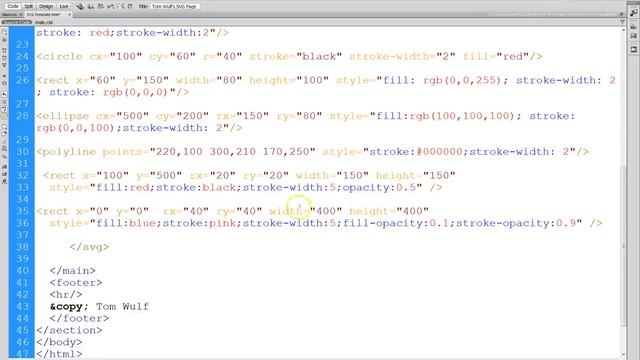Open the bottom icon in right panel dock

click(633, 49)
